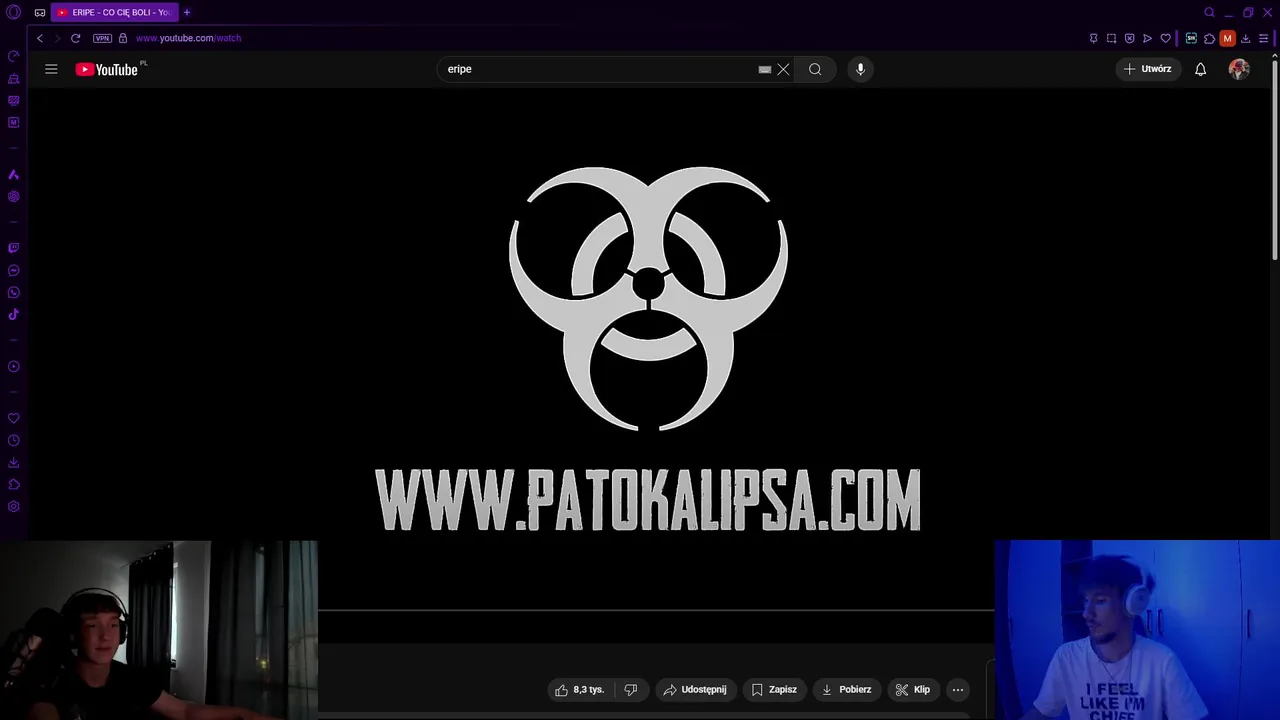Screen dimensions: 1280x720
Task: Open the Messenger sidebar panel
Action: tap(13, 270)
